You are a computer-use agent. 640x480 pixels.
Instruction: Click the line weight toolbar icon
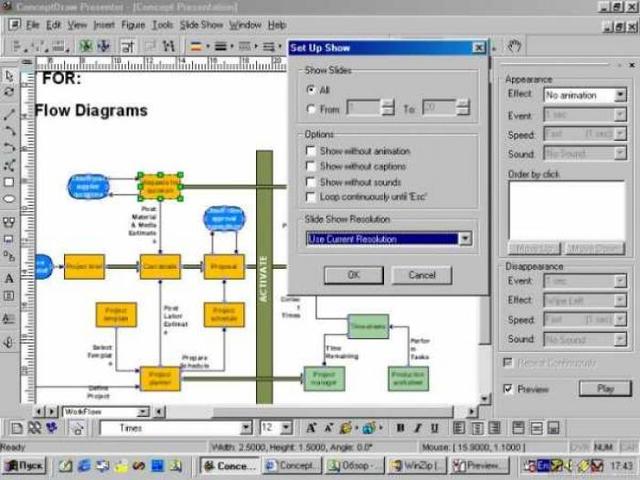pos(221,46)
